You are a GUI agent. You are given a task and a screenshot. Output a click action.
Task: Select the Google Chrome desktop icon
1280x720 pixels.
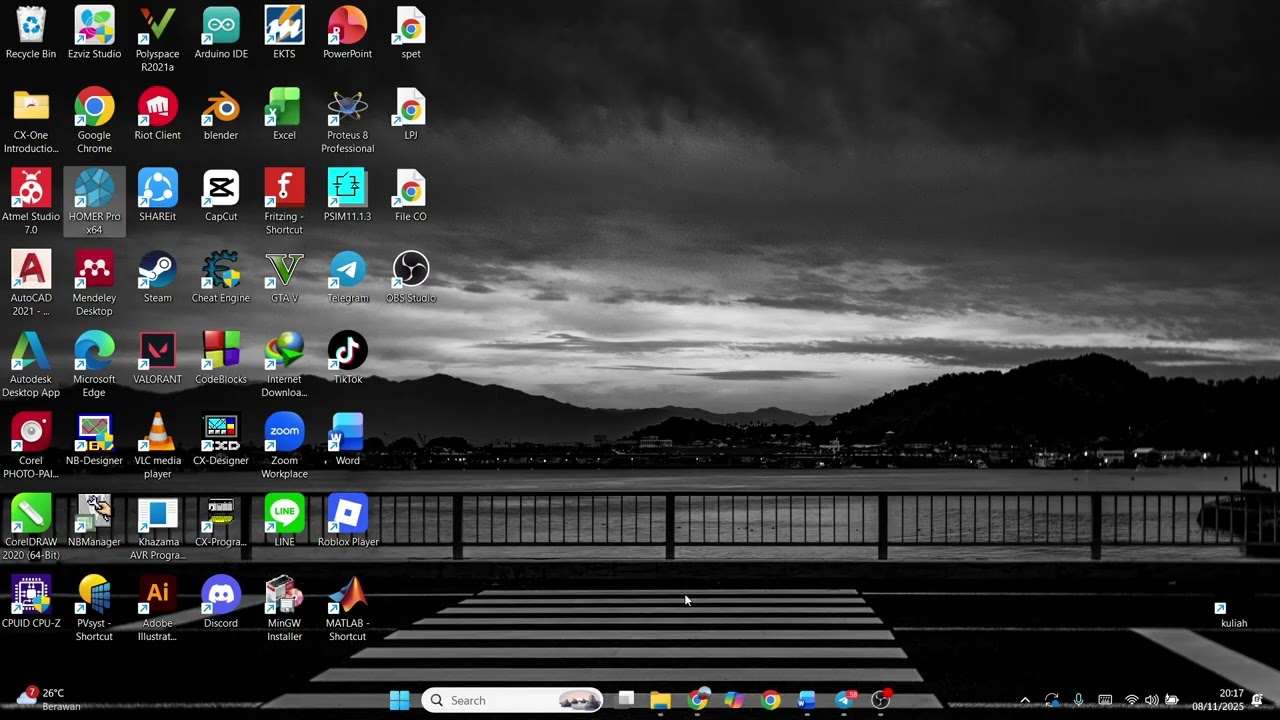(94, 121)
